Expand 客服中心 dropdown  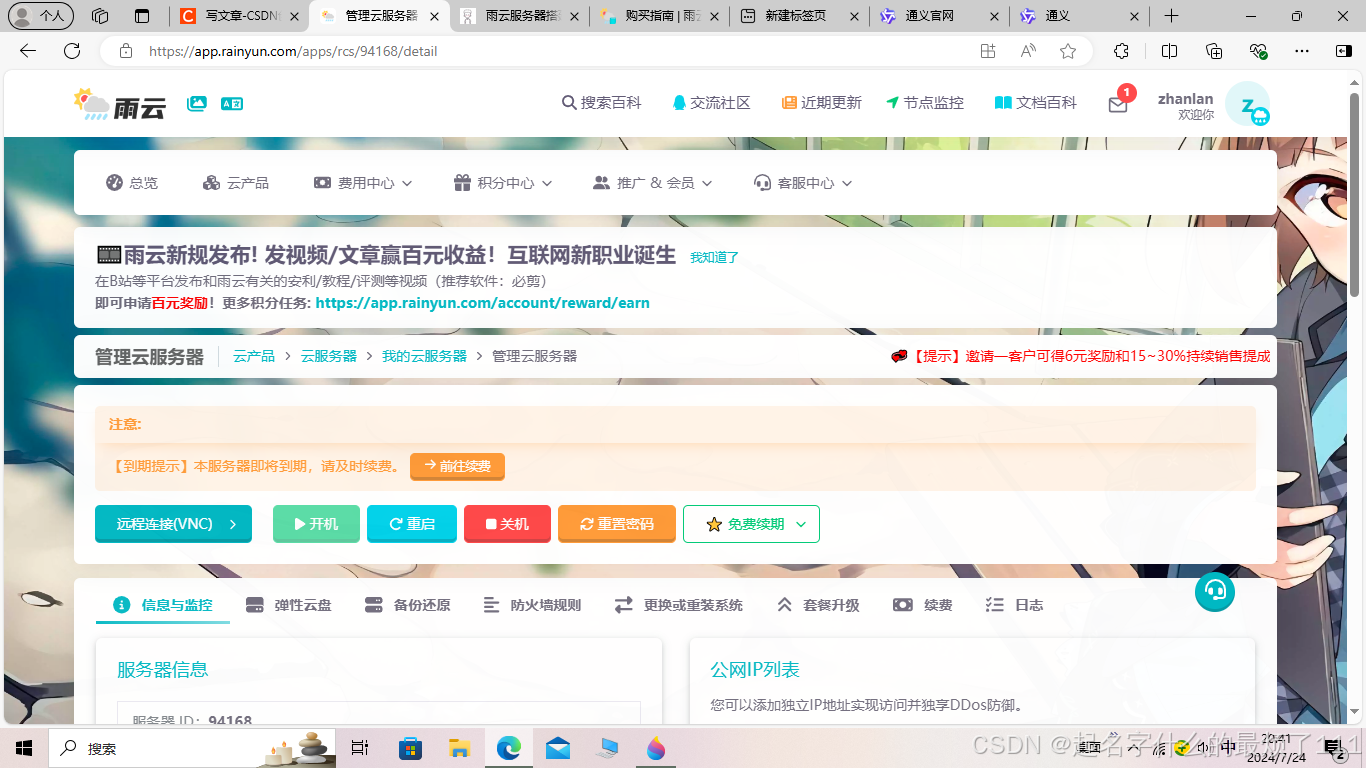(x=803, y=183)
